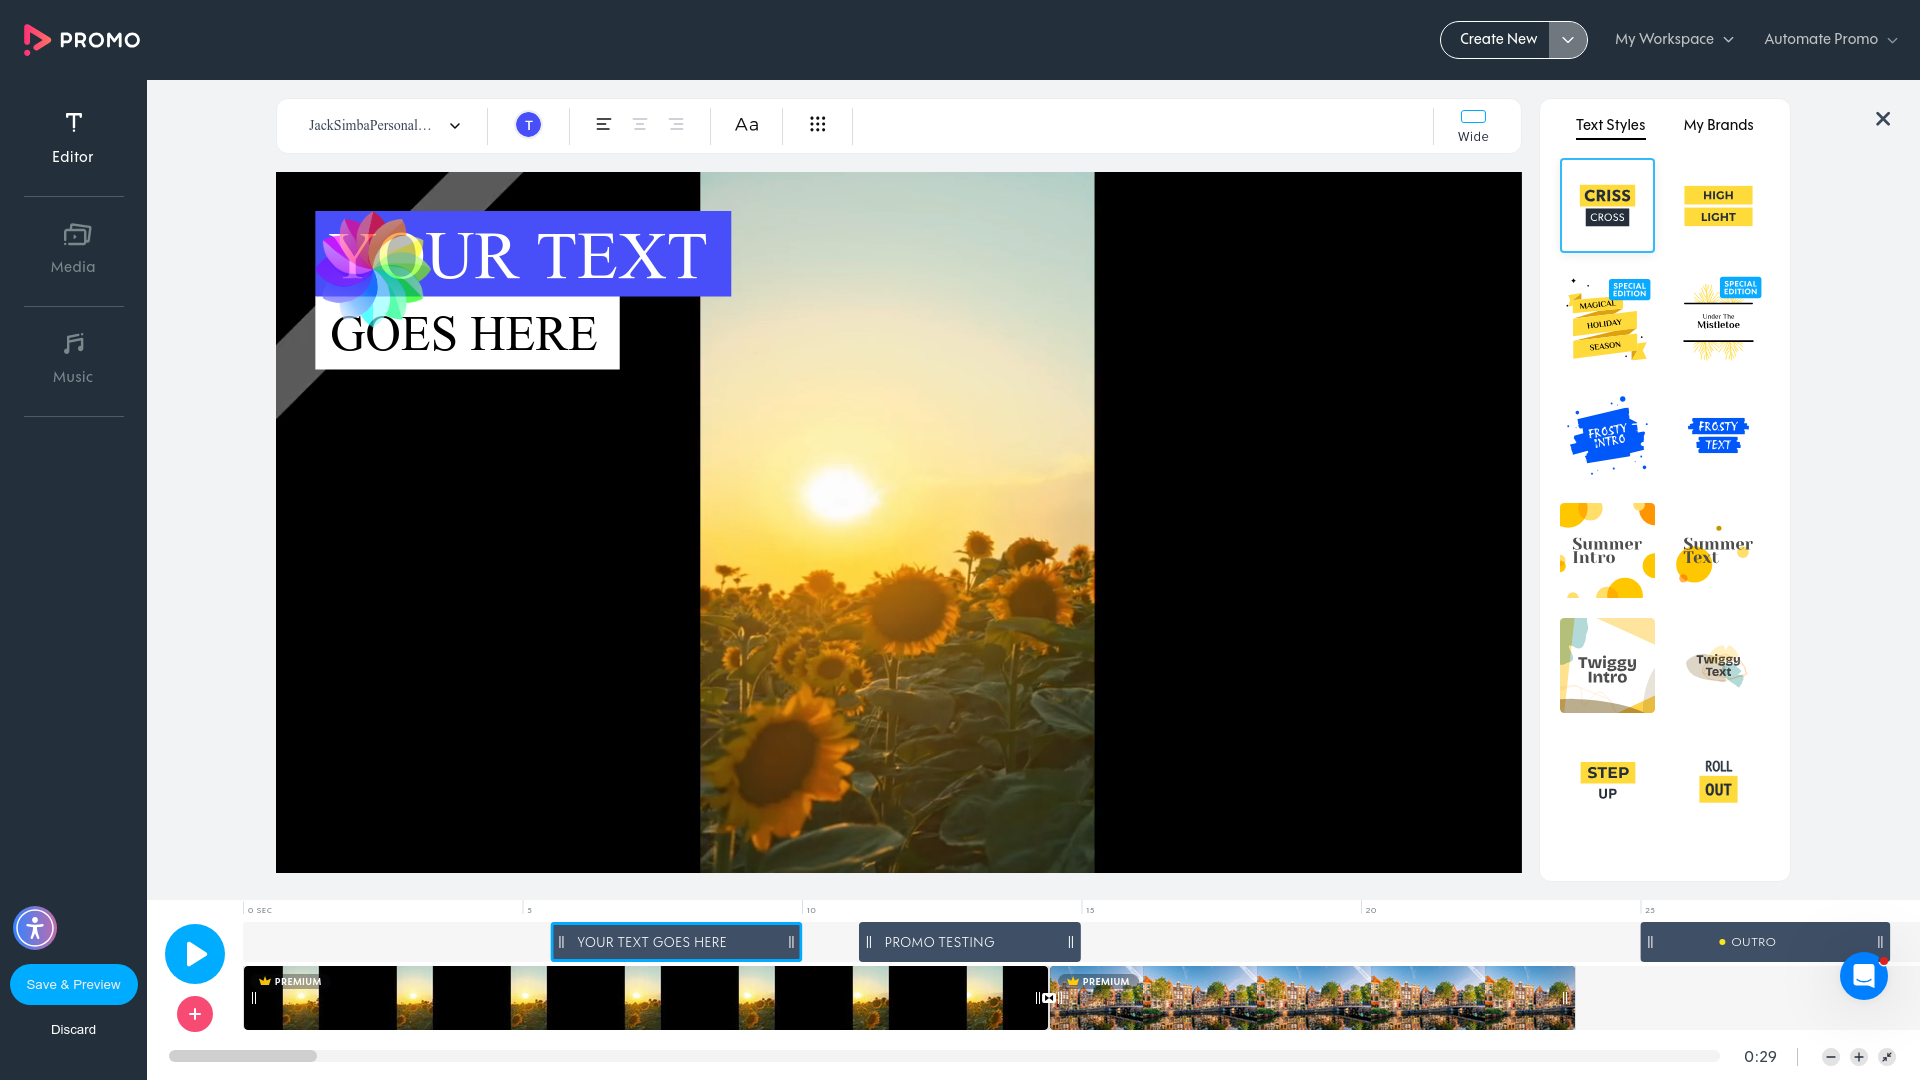Open the apps grid icon in text toolbar
1920x1080 pixels.
point(818,125)
